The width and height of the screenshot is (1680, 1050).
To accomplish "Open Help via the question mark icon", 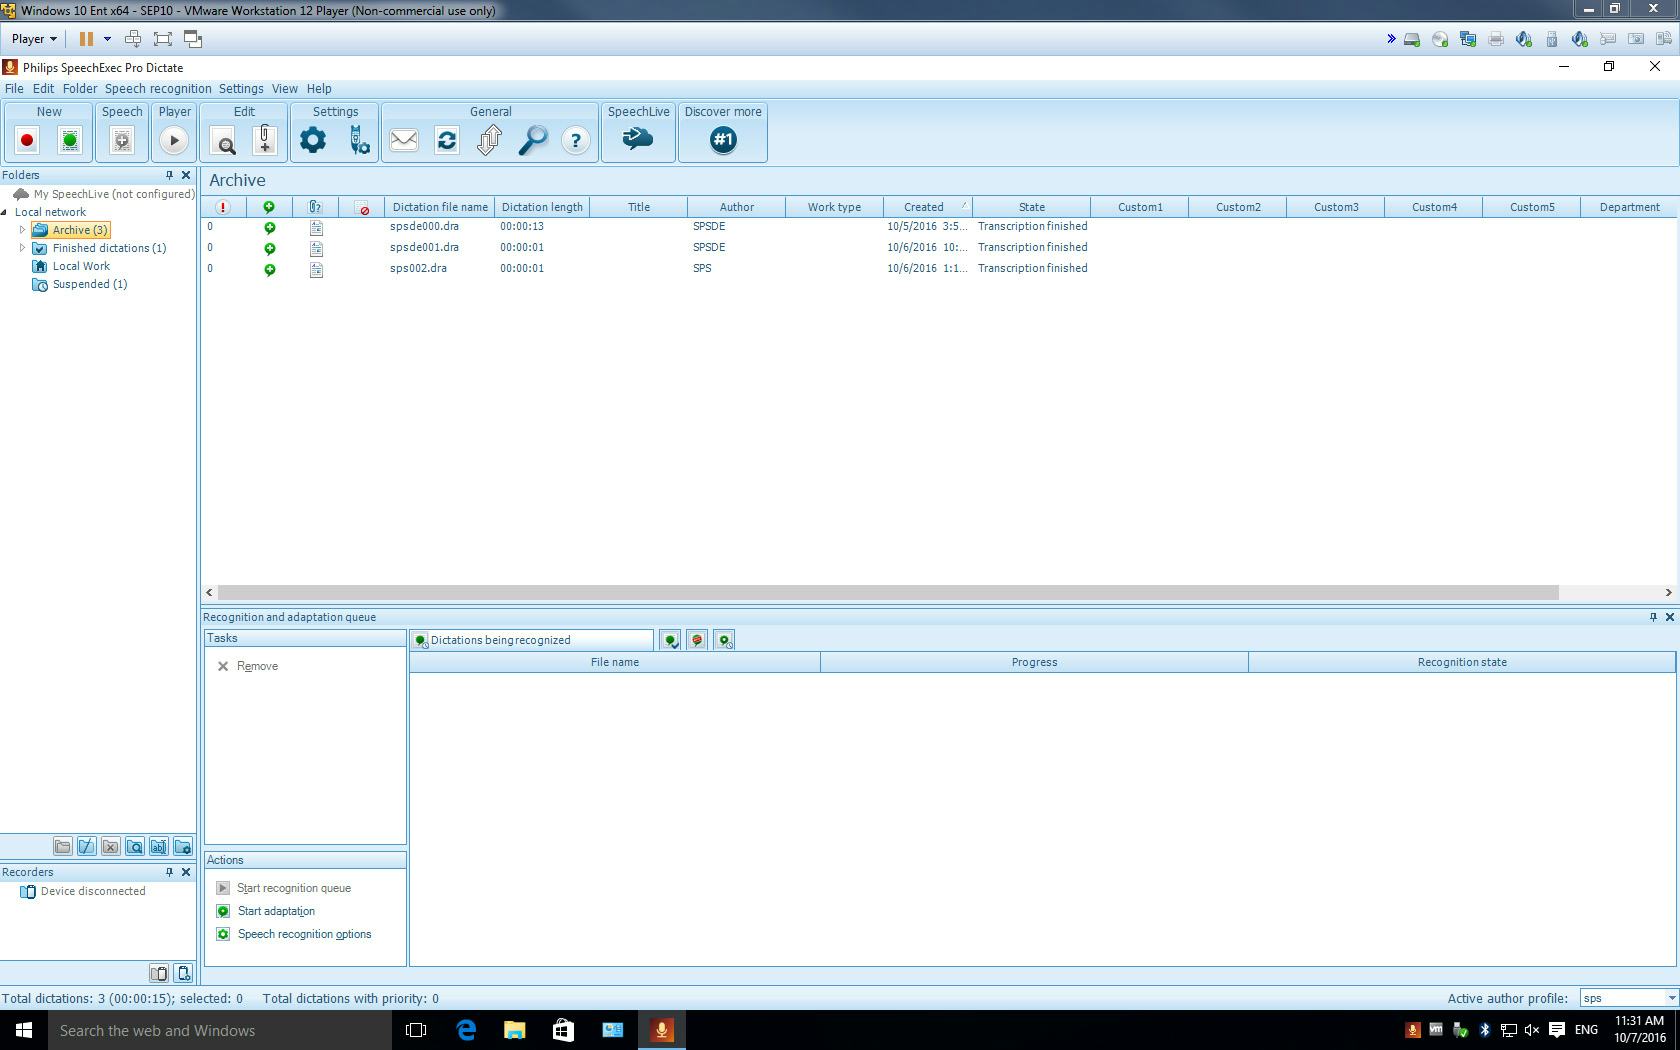I will tap(576, 141).
